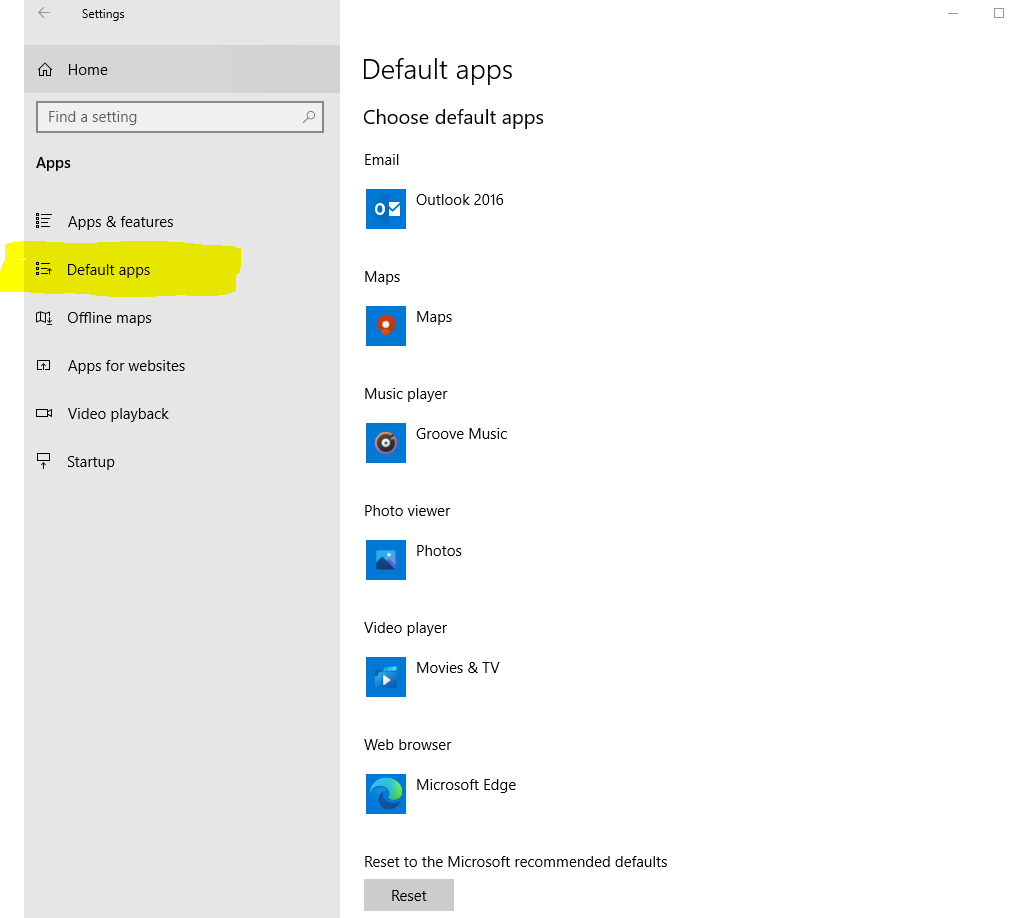Click the Microsoft Edge icon
This screenshot has height=918, width=1016.
(x=386, y=794)
